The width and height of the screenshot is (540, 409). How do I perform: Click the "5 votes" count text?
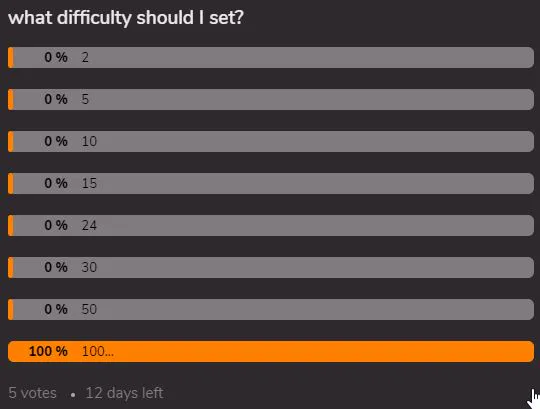coord(32,393)
